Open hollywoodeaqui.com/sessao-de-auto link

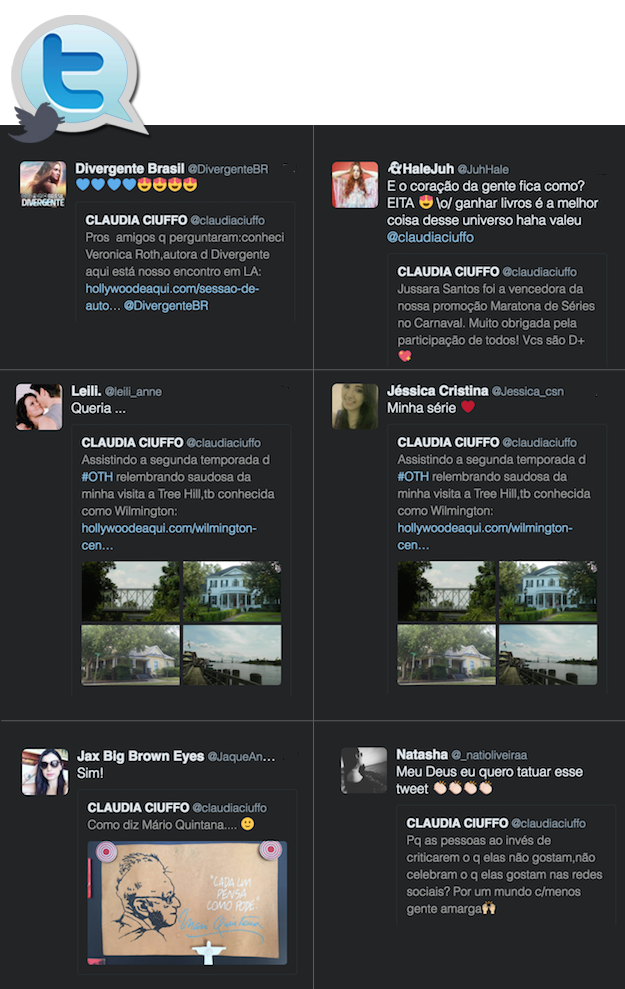172,297
